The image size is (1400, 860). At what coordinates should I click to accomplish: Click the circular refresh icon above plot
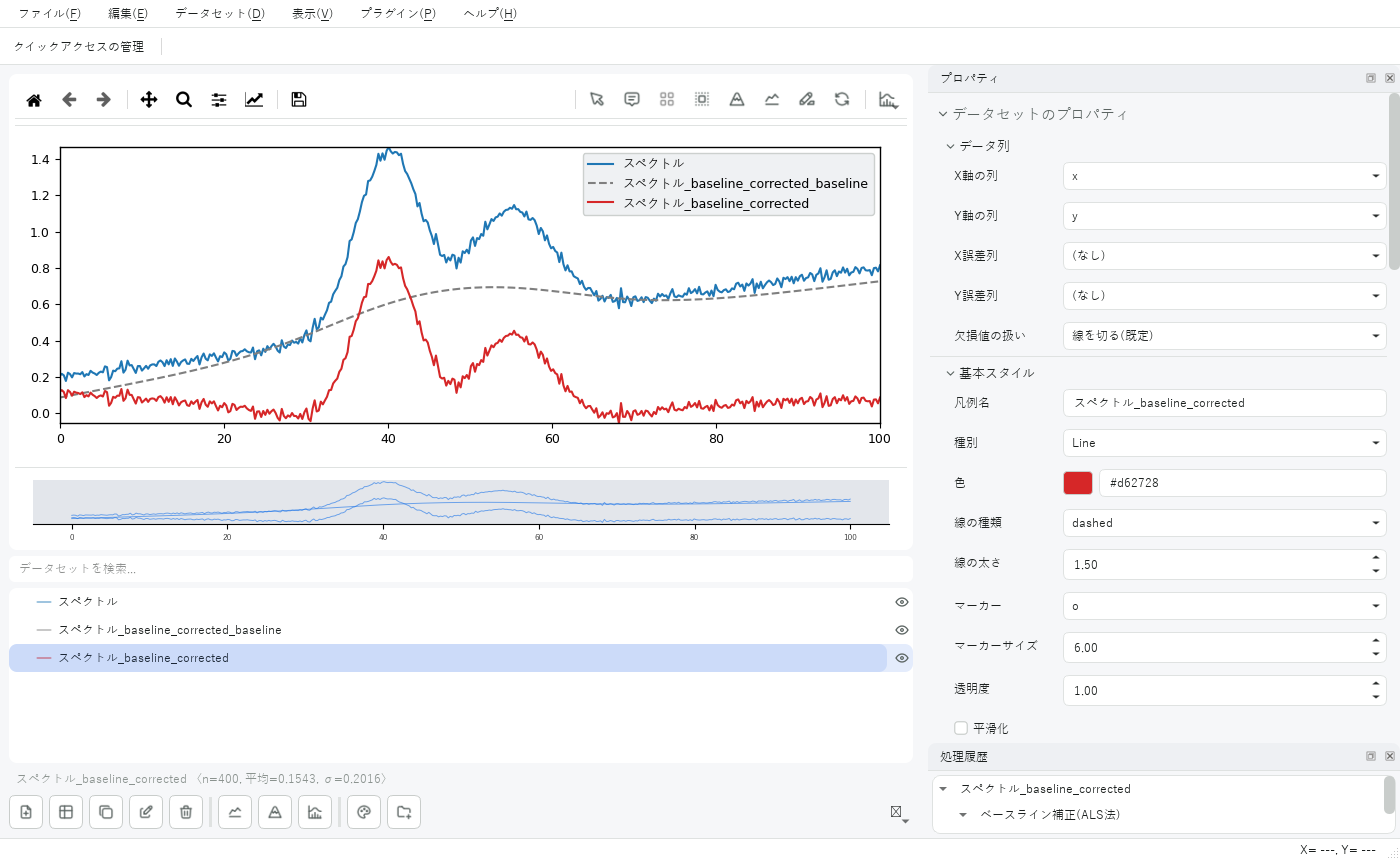tap(842, 99)
